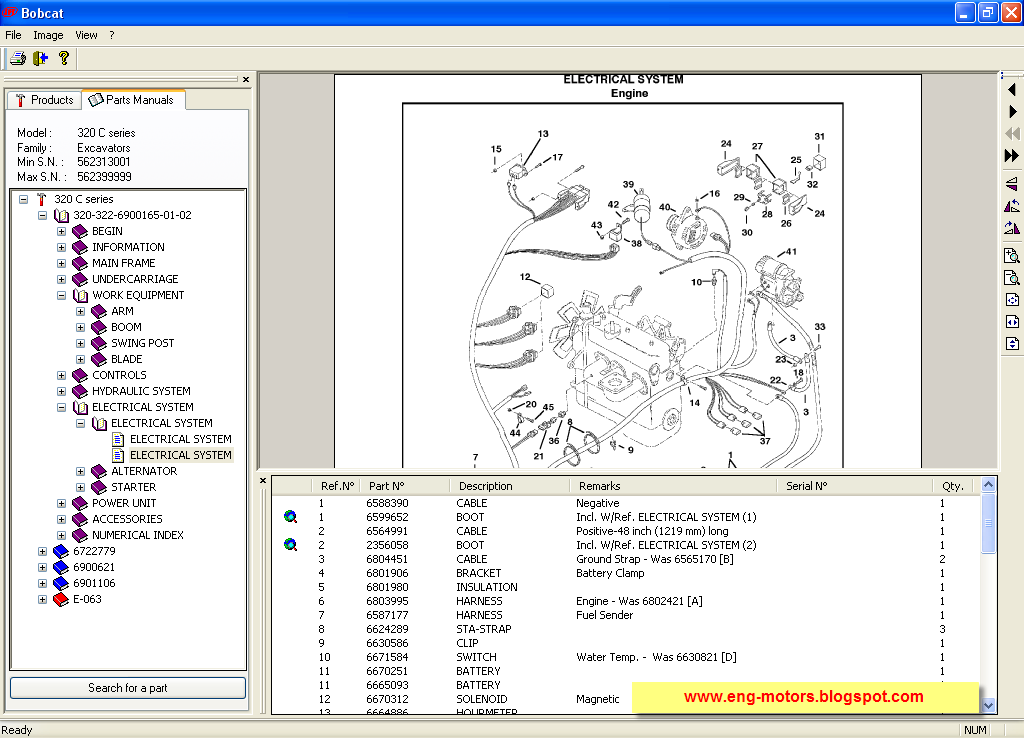Click the Qty. column header
Screen dimensions: 1024x738
[x=953, y=486]
